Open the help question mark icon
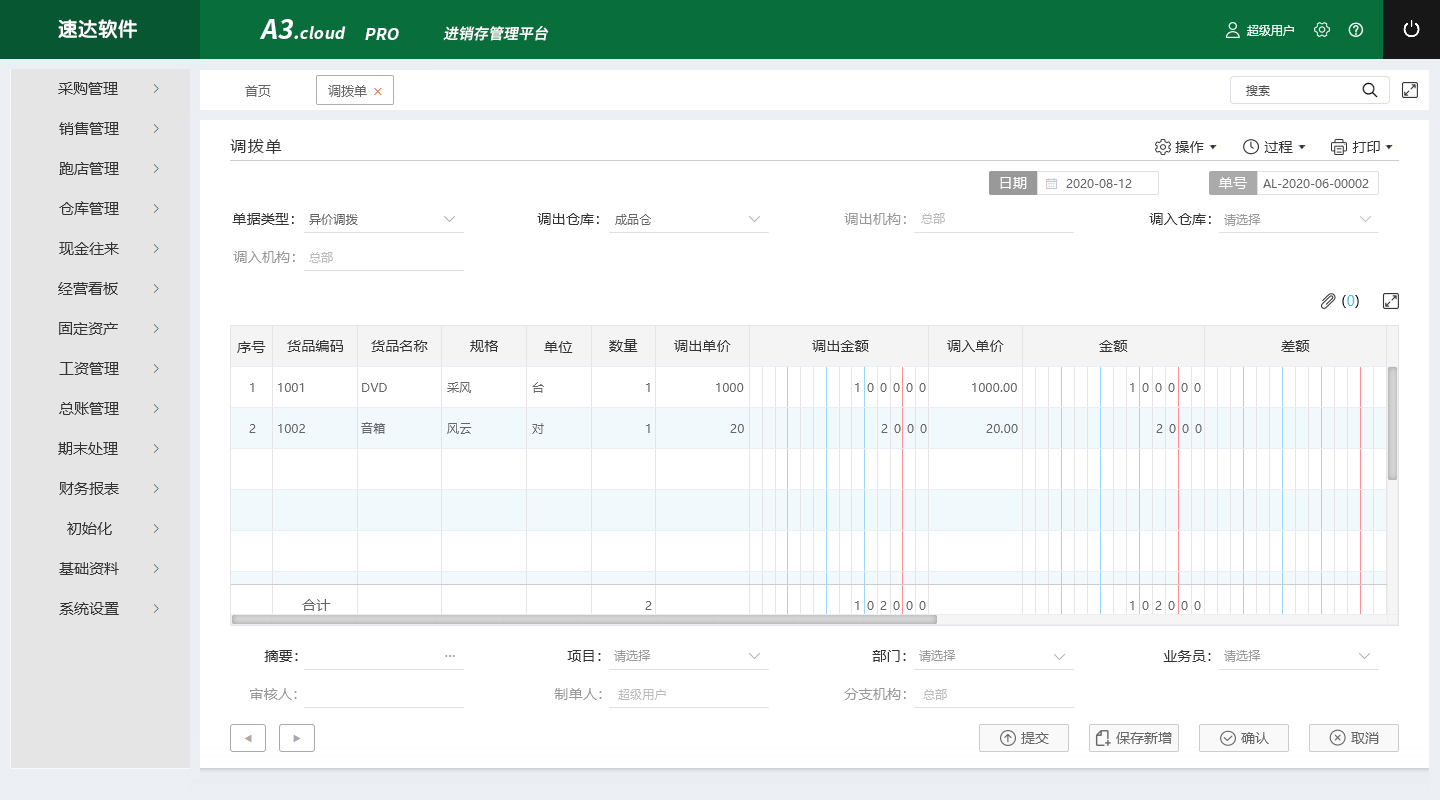The image size is (1440, 800). click(1356, 30)
